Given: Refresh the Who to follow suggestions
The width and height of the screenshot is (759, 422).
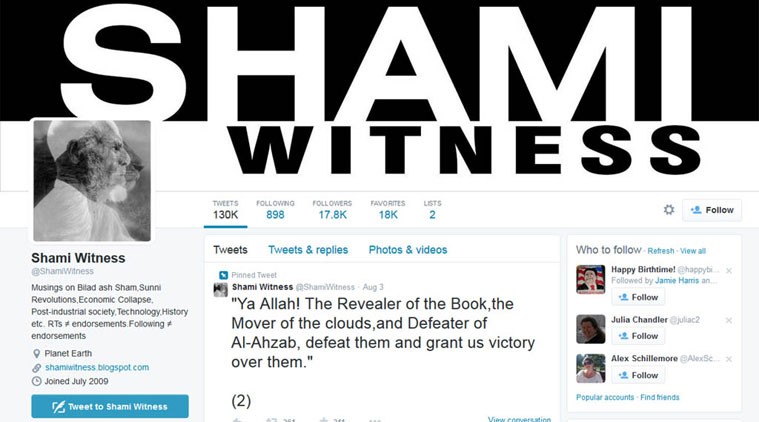Looking at the screenshot, I should [x=661, y=251].
